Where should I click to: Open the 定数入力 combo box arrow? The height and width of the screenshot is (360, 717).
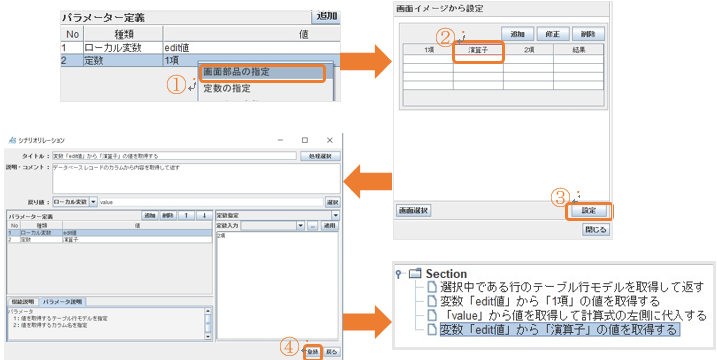[300, 226]
